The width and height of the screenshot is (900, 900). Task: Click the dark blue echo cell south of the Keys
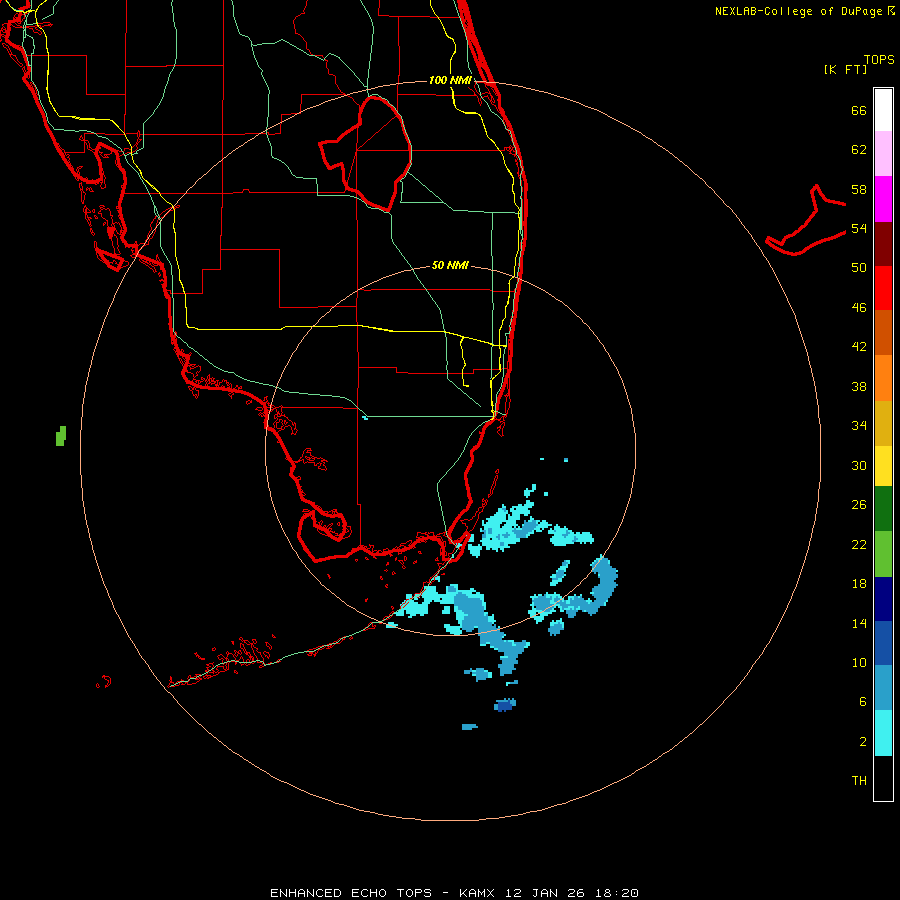(x=505, y=705)
